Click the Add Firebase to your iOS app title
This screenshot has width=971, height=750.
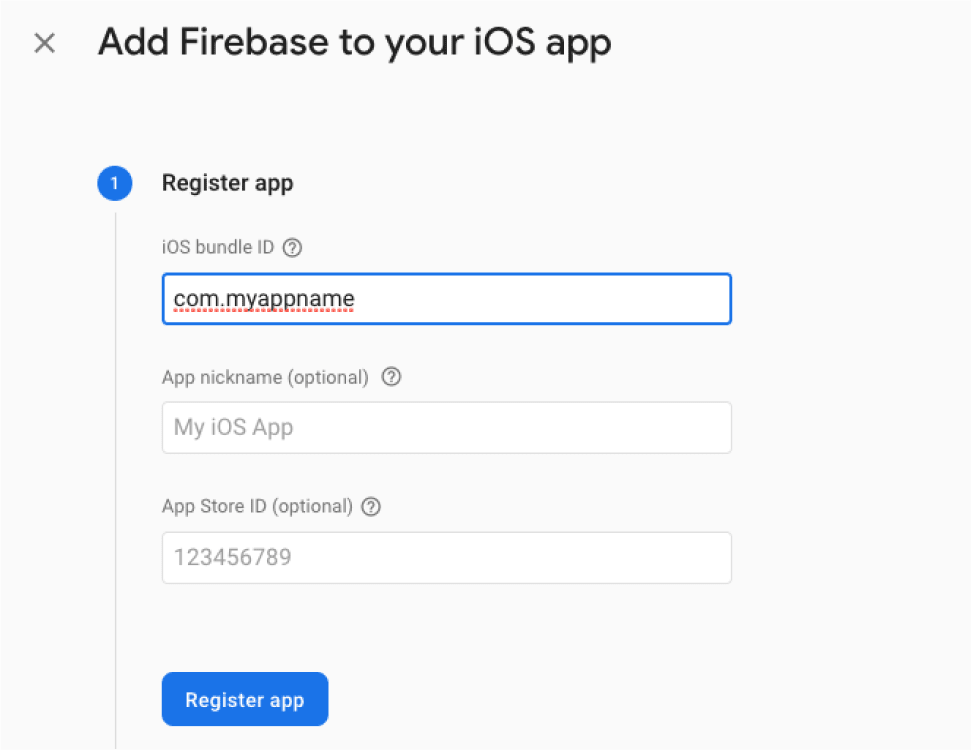click(x=354, y=42)
